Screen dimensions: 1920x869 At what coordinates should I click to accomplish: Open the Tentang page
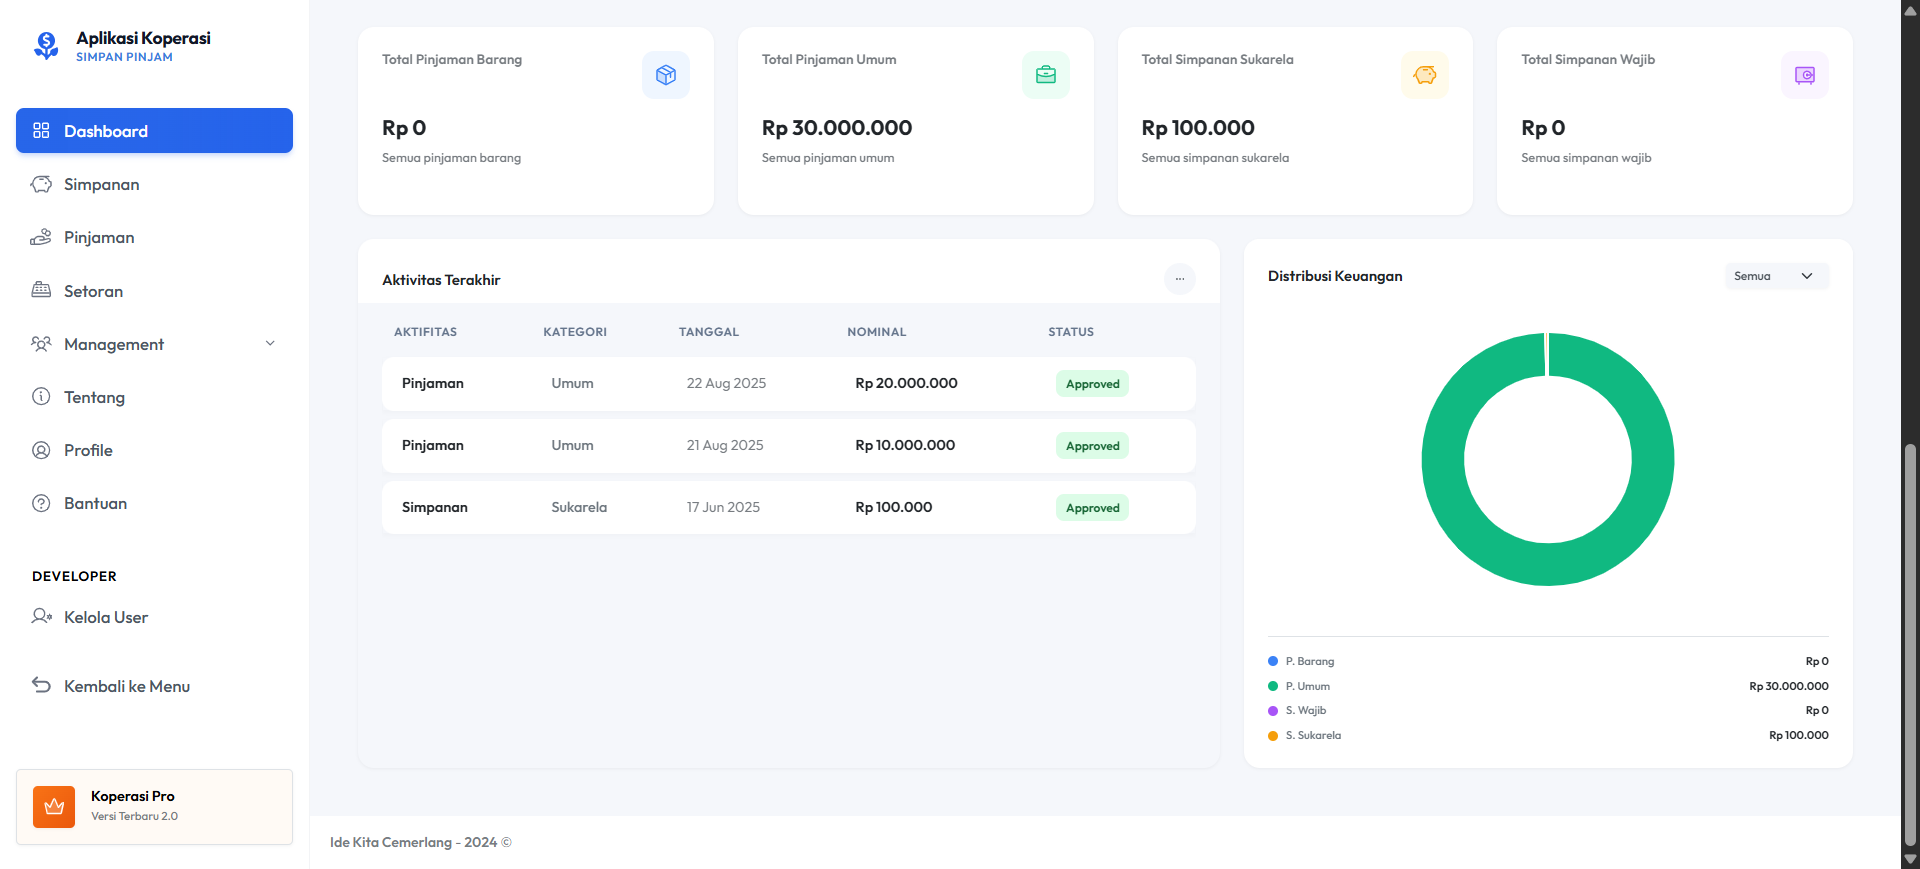tap(154, 397)
